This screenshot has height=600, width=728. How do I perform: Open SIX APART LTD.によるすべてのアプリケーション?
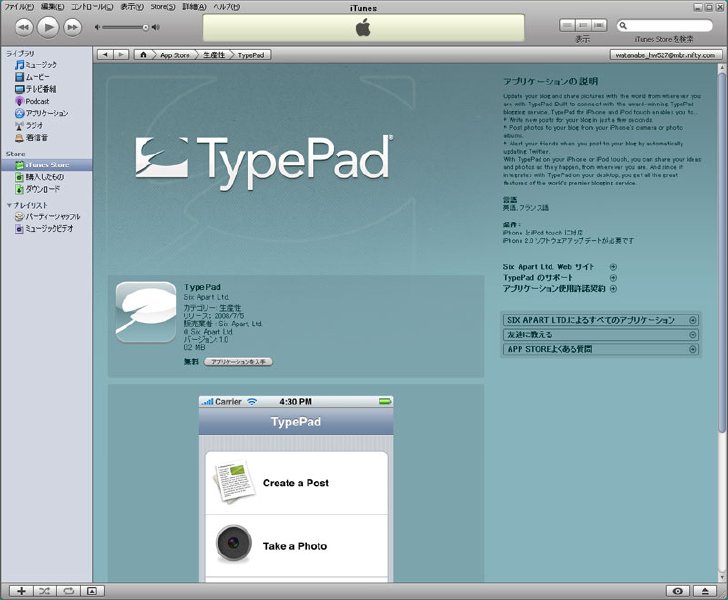click(x=601, y=320)
